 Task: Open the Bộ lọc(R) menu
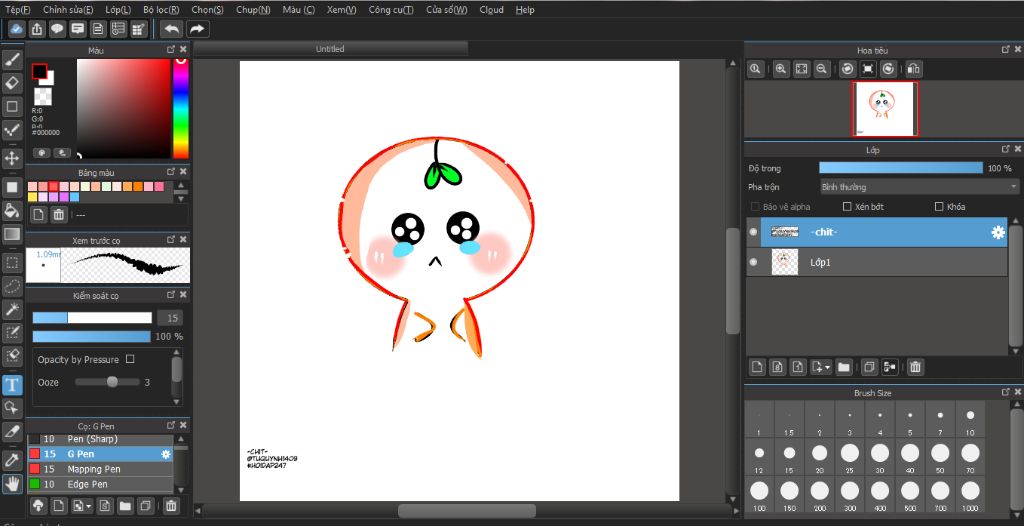point(161,10)
